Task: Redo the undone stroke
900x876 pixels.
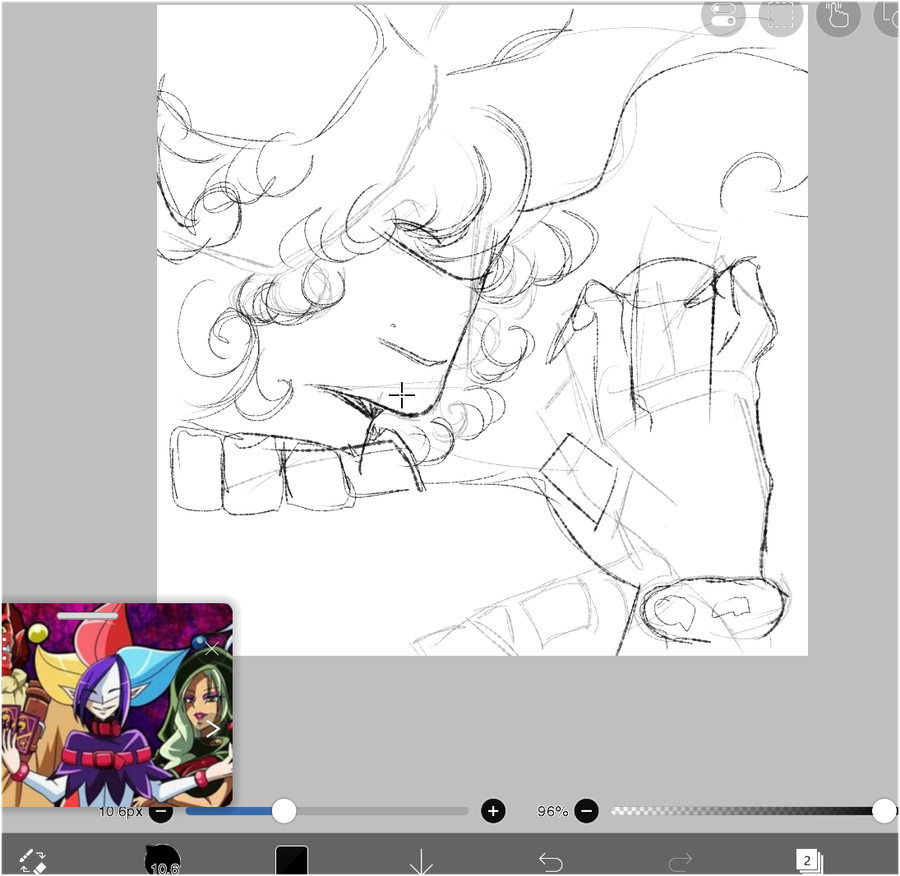Action: coord(681,862)
